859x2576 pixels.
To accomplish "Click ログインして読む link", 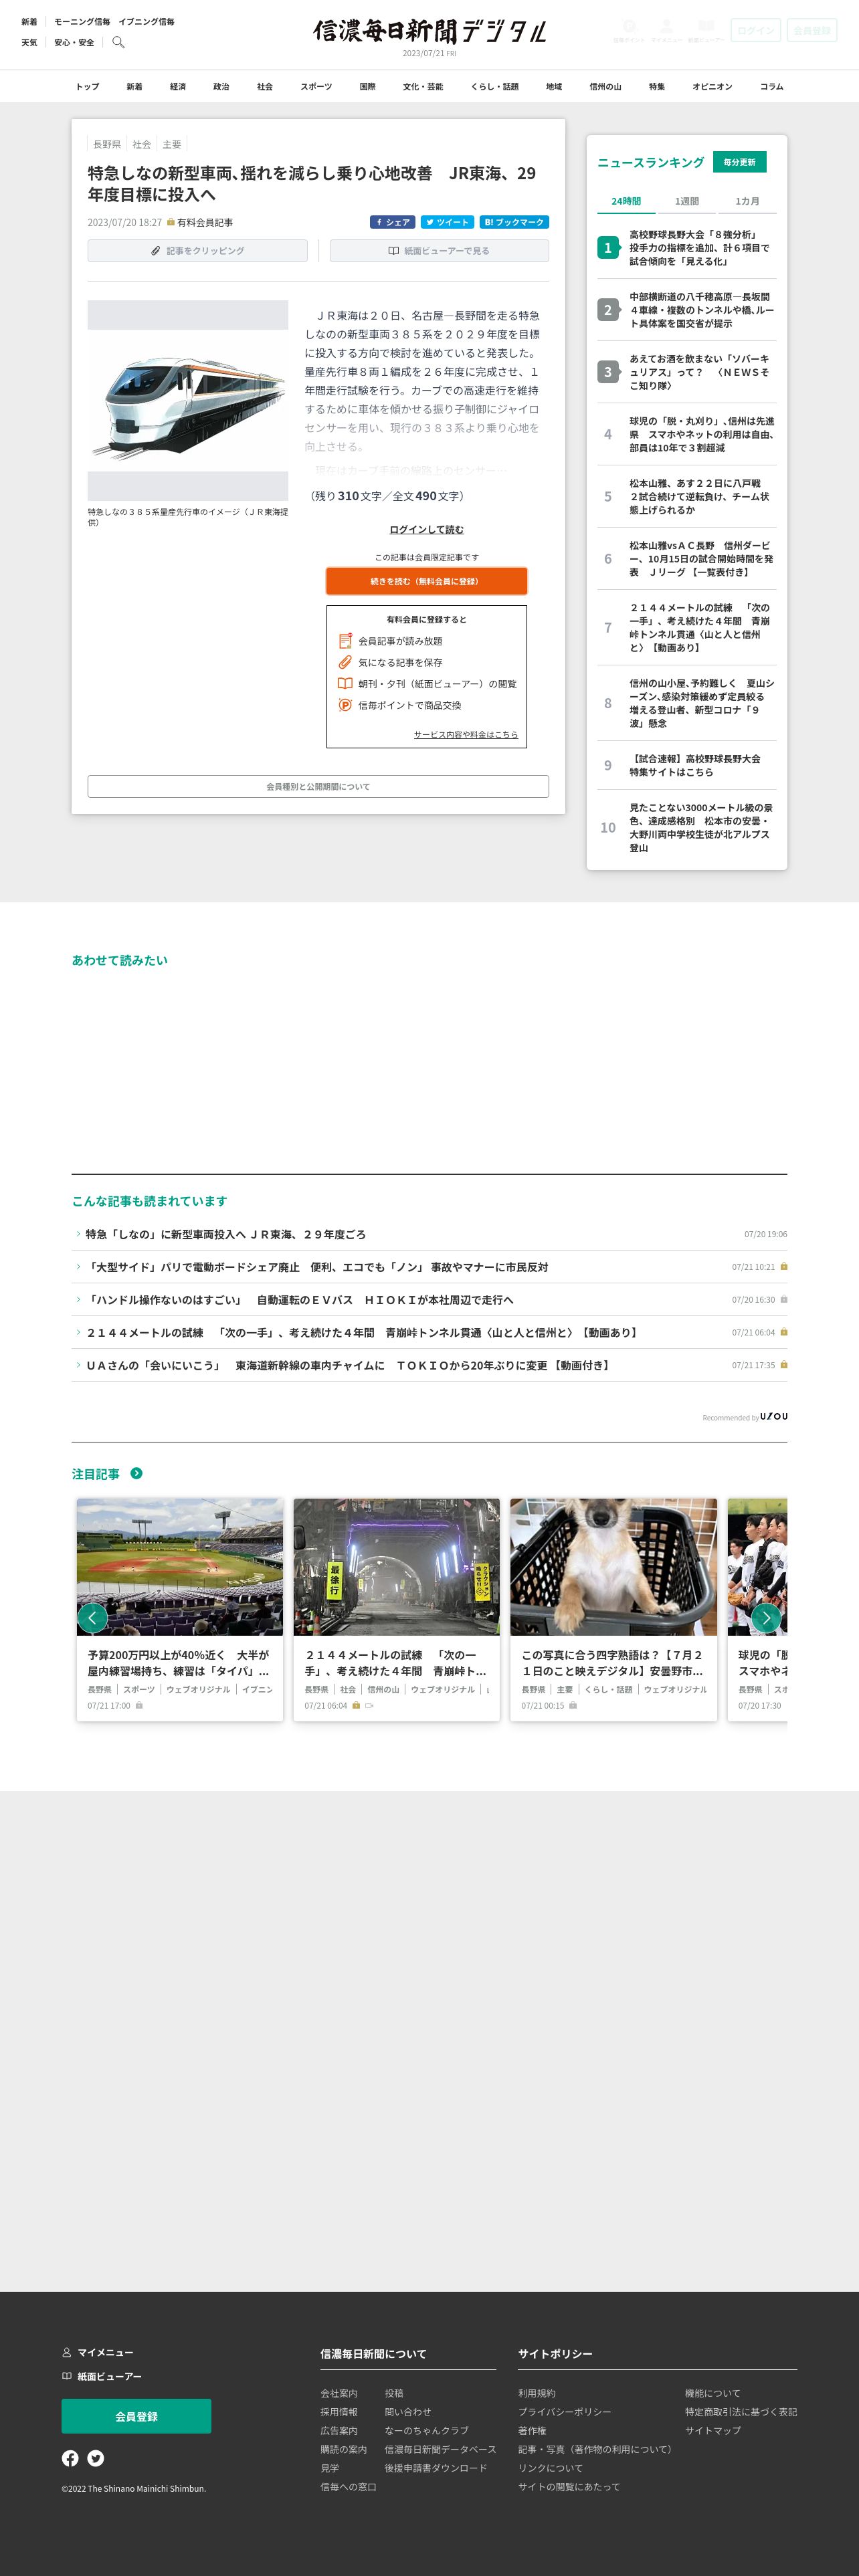I will tap(427, 529).
